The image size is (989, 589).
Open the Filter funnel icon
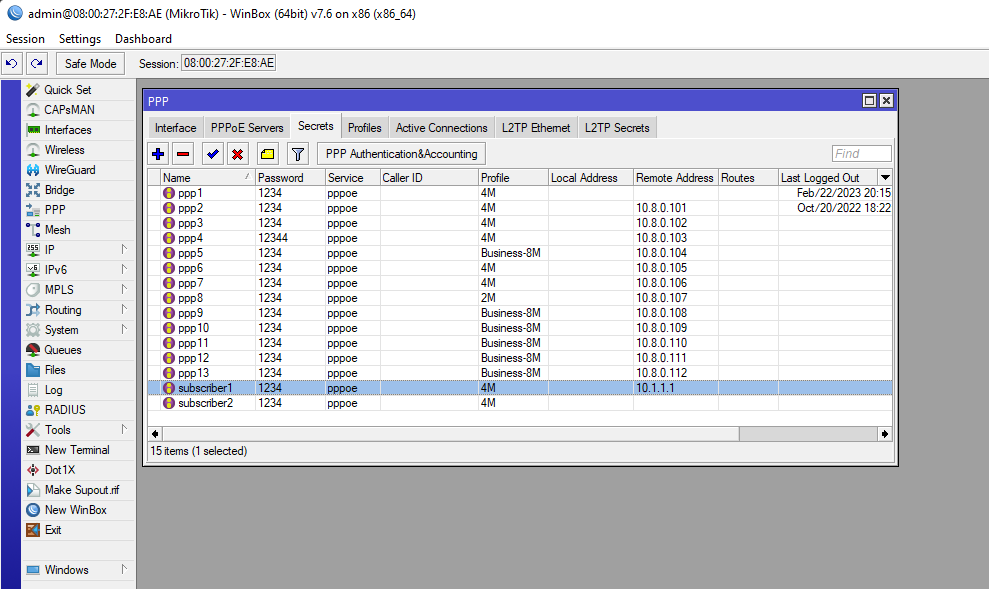pos(298,154)
